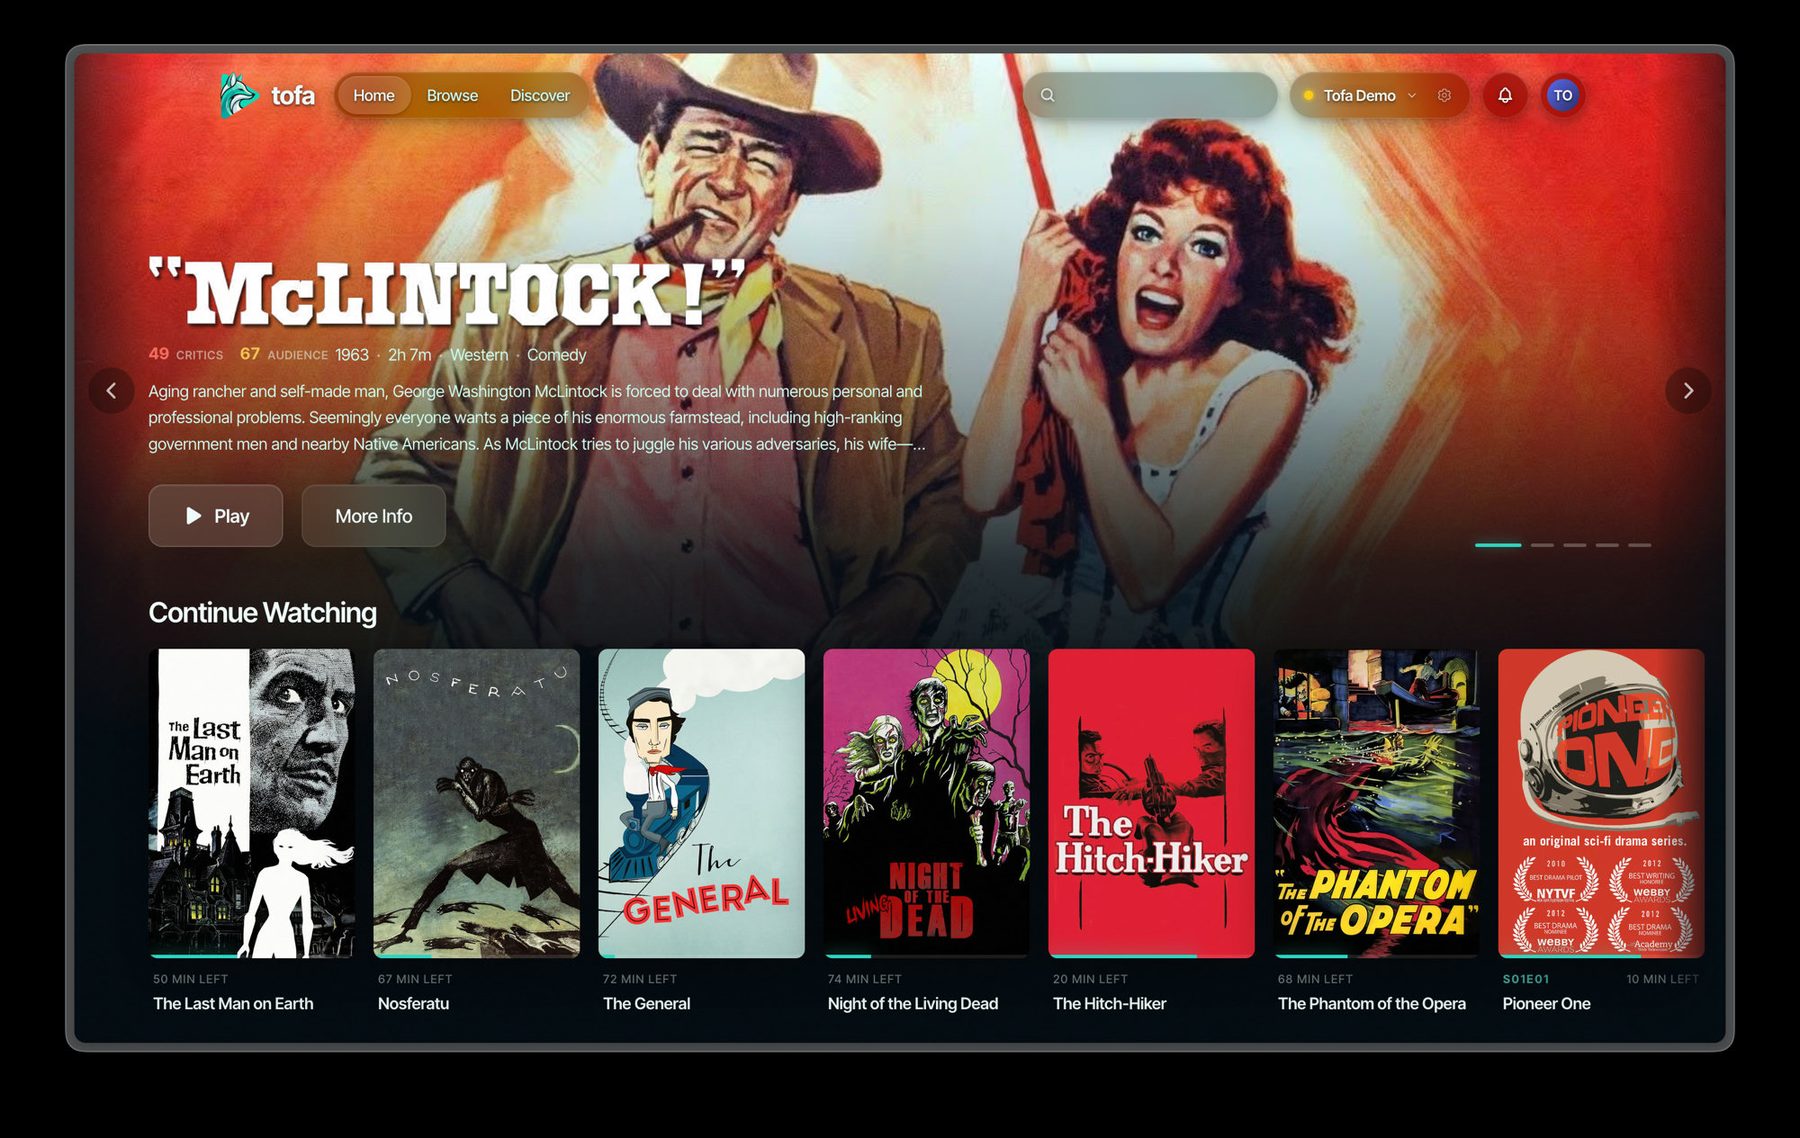Click the tofa fox logo icon
The image size is (1800, 1138).
point(238,95)
